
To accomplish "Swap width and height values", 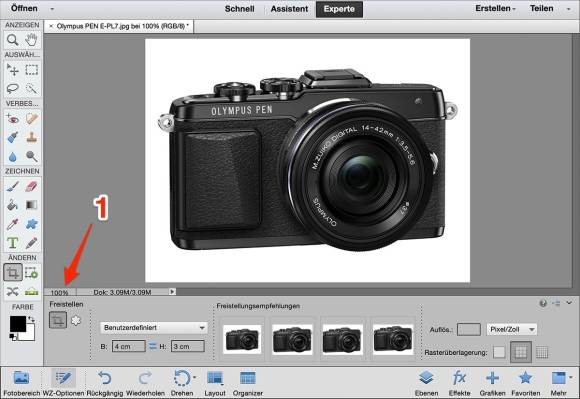I will pyautogui.click(x=153, y=346).
